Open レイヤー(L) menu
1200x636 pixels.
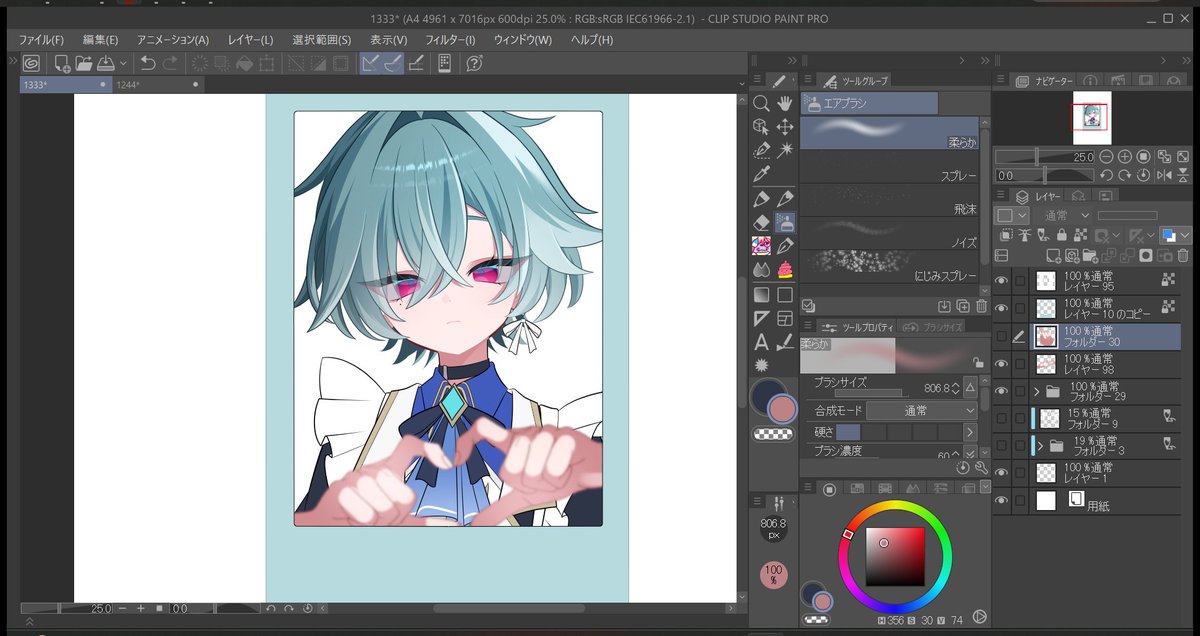click(250, 39)
